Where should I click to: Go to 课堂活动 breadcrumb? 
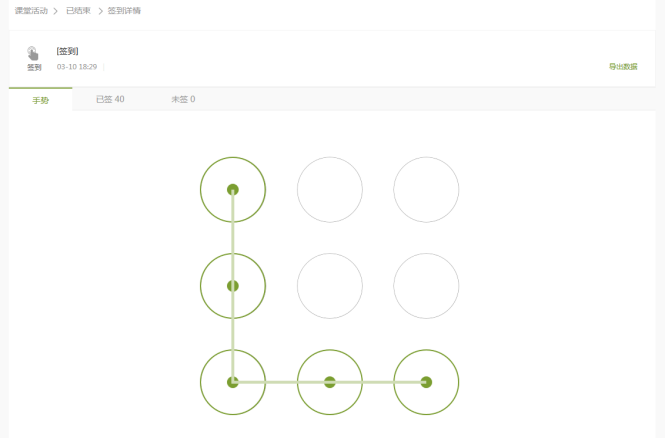31,11
